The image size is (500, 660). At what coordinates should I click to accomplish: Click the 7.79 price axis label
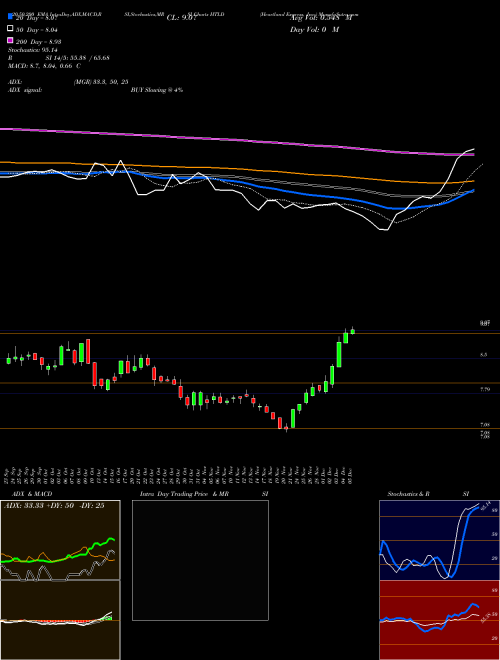click(x=484, y=389)
